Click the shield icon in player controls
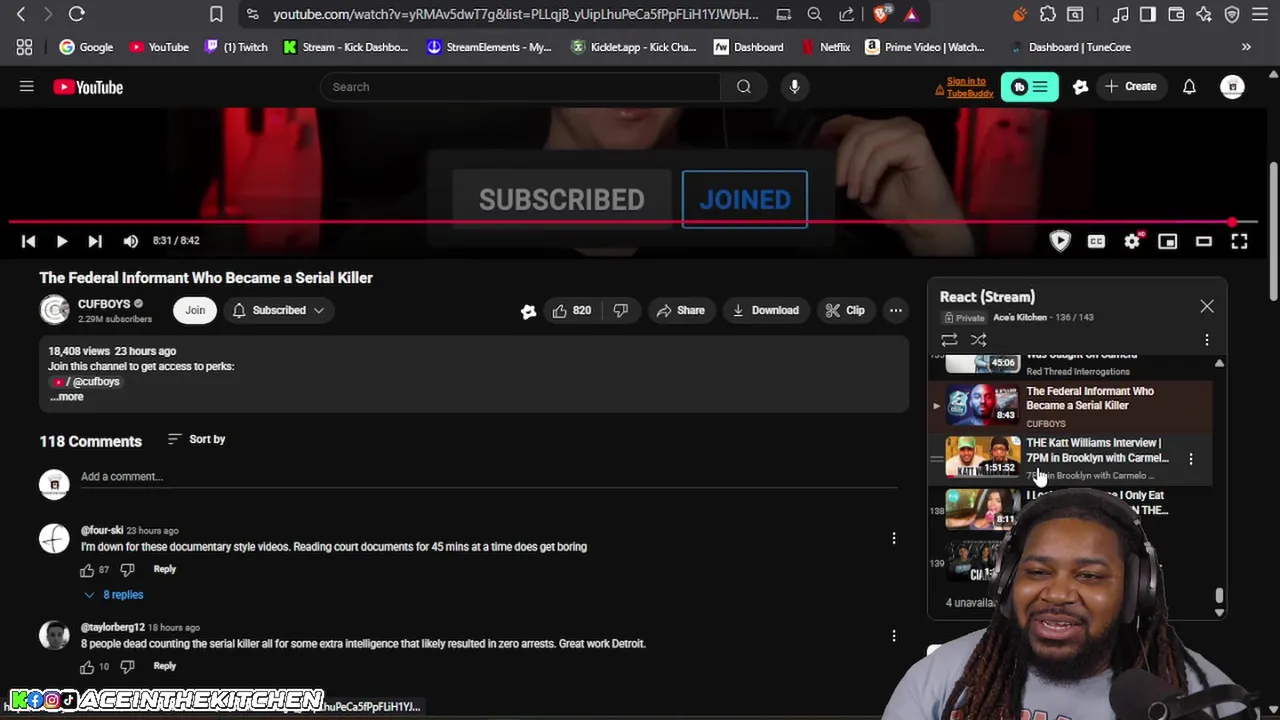This screenshot has width=1280, height=720. pos(1060,241)
